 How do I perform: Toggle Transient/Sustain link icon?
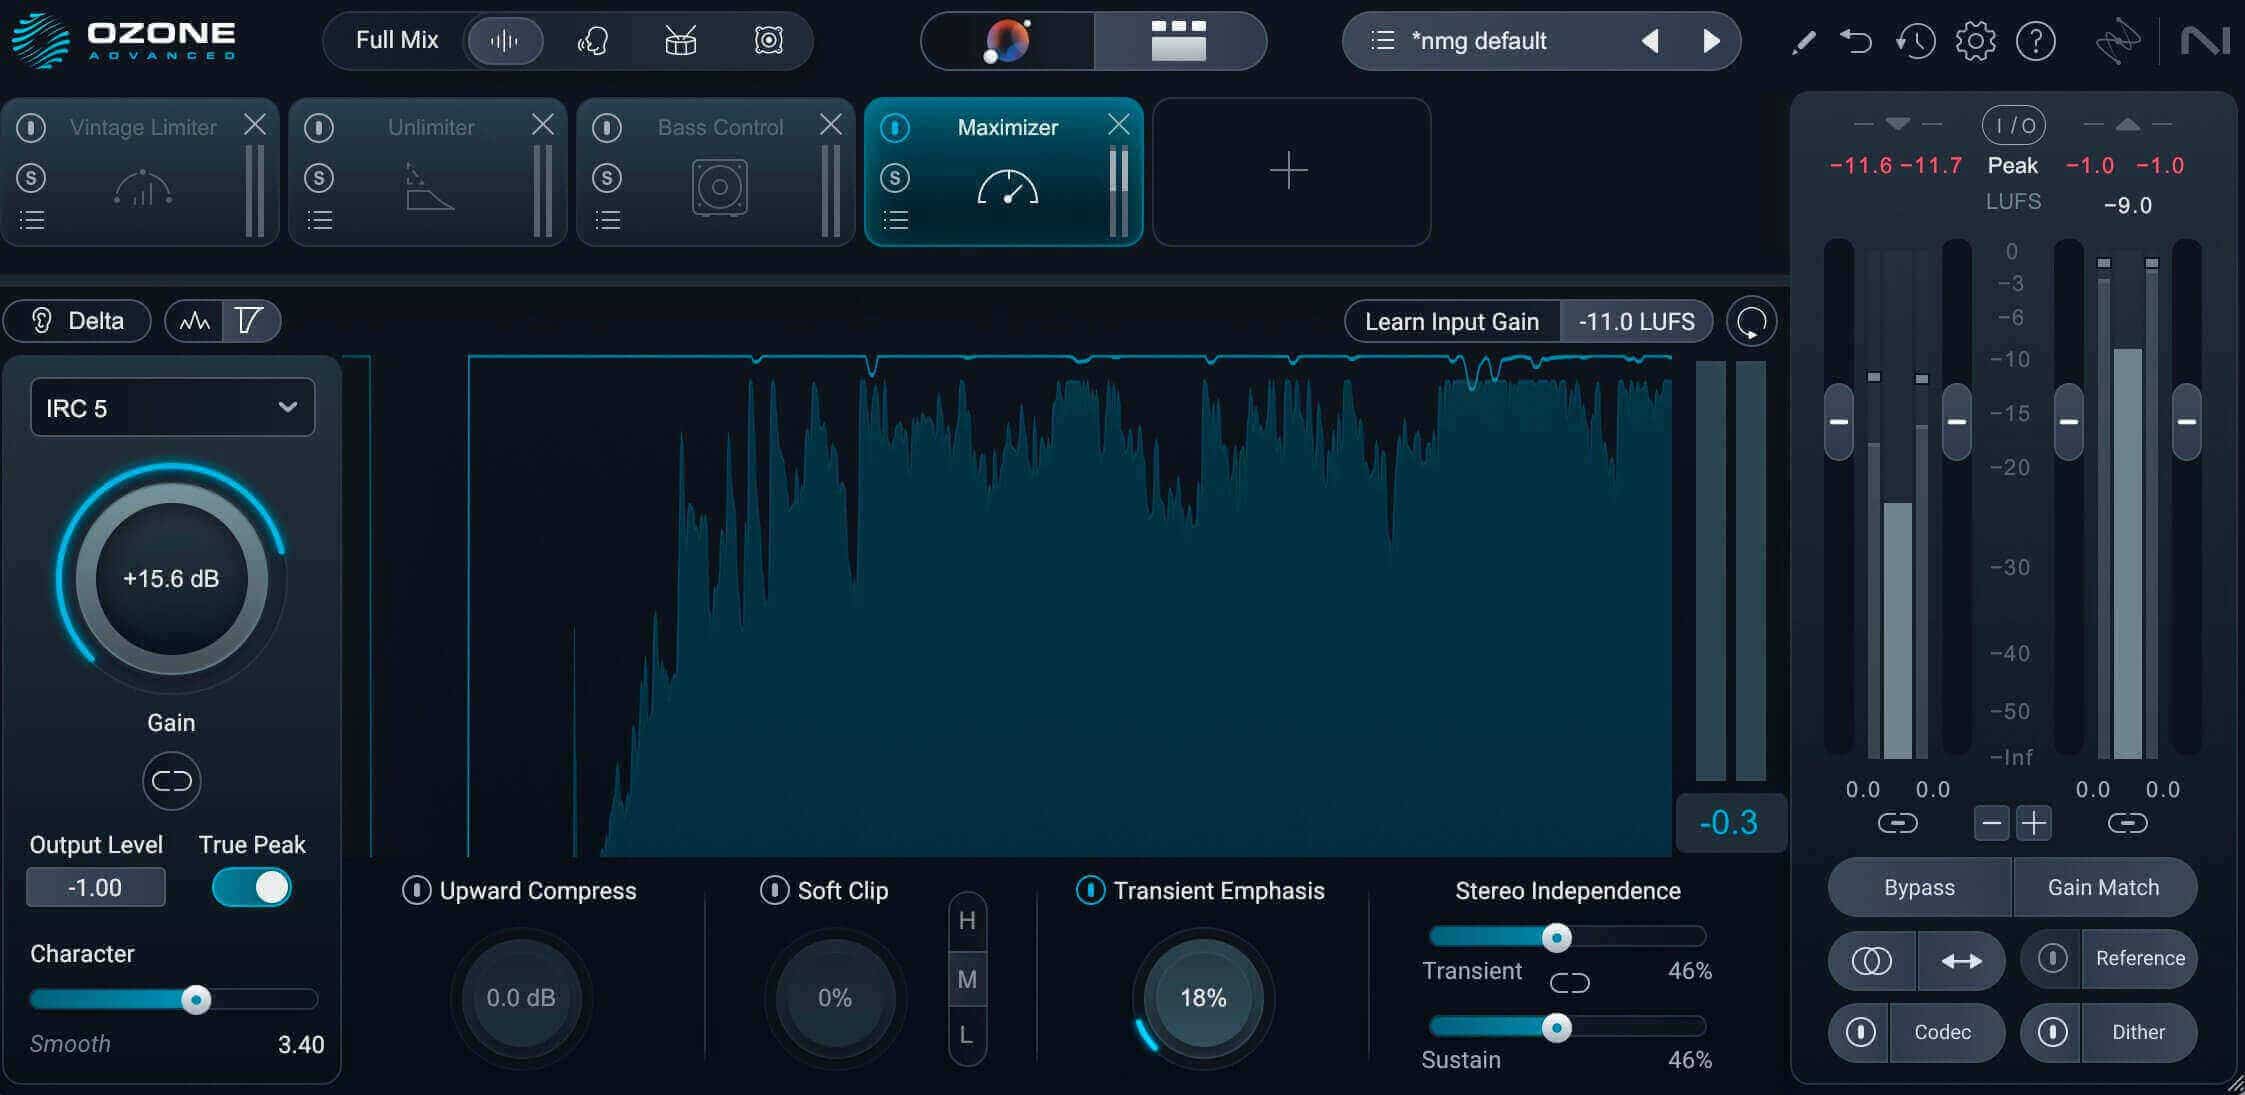point(1569,983)
